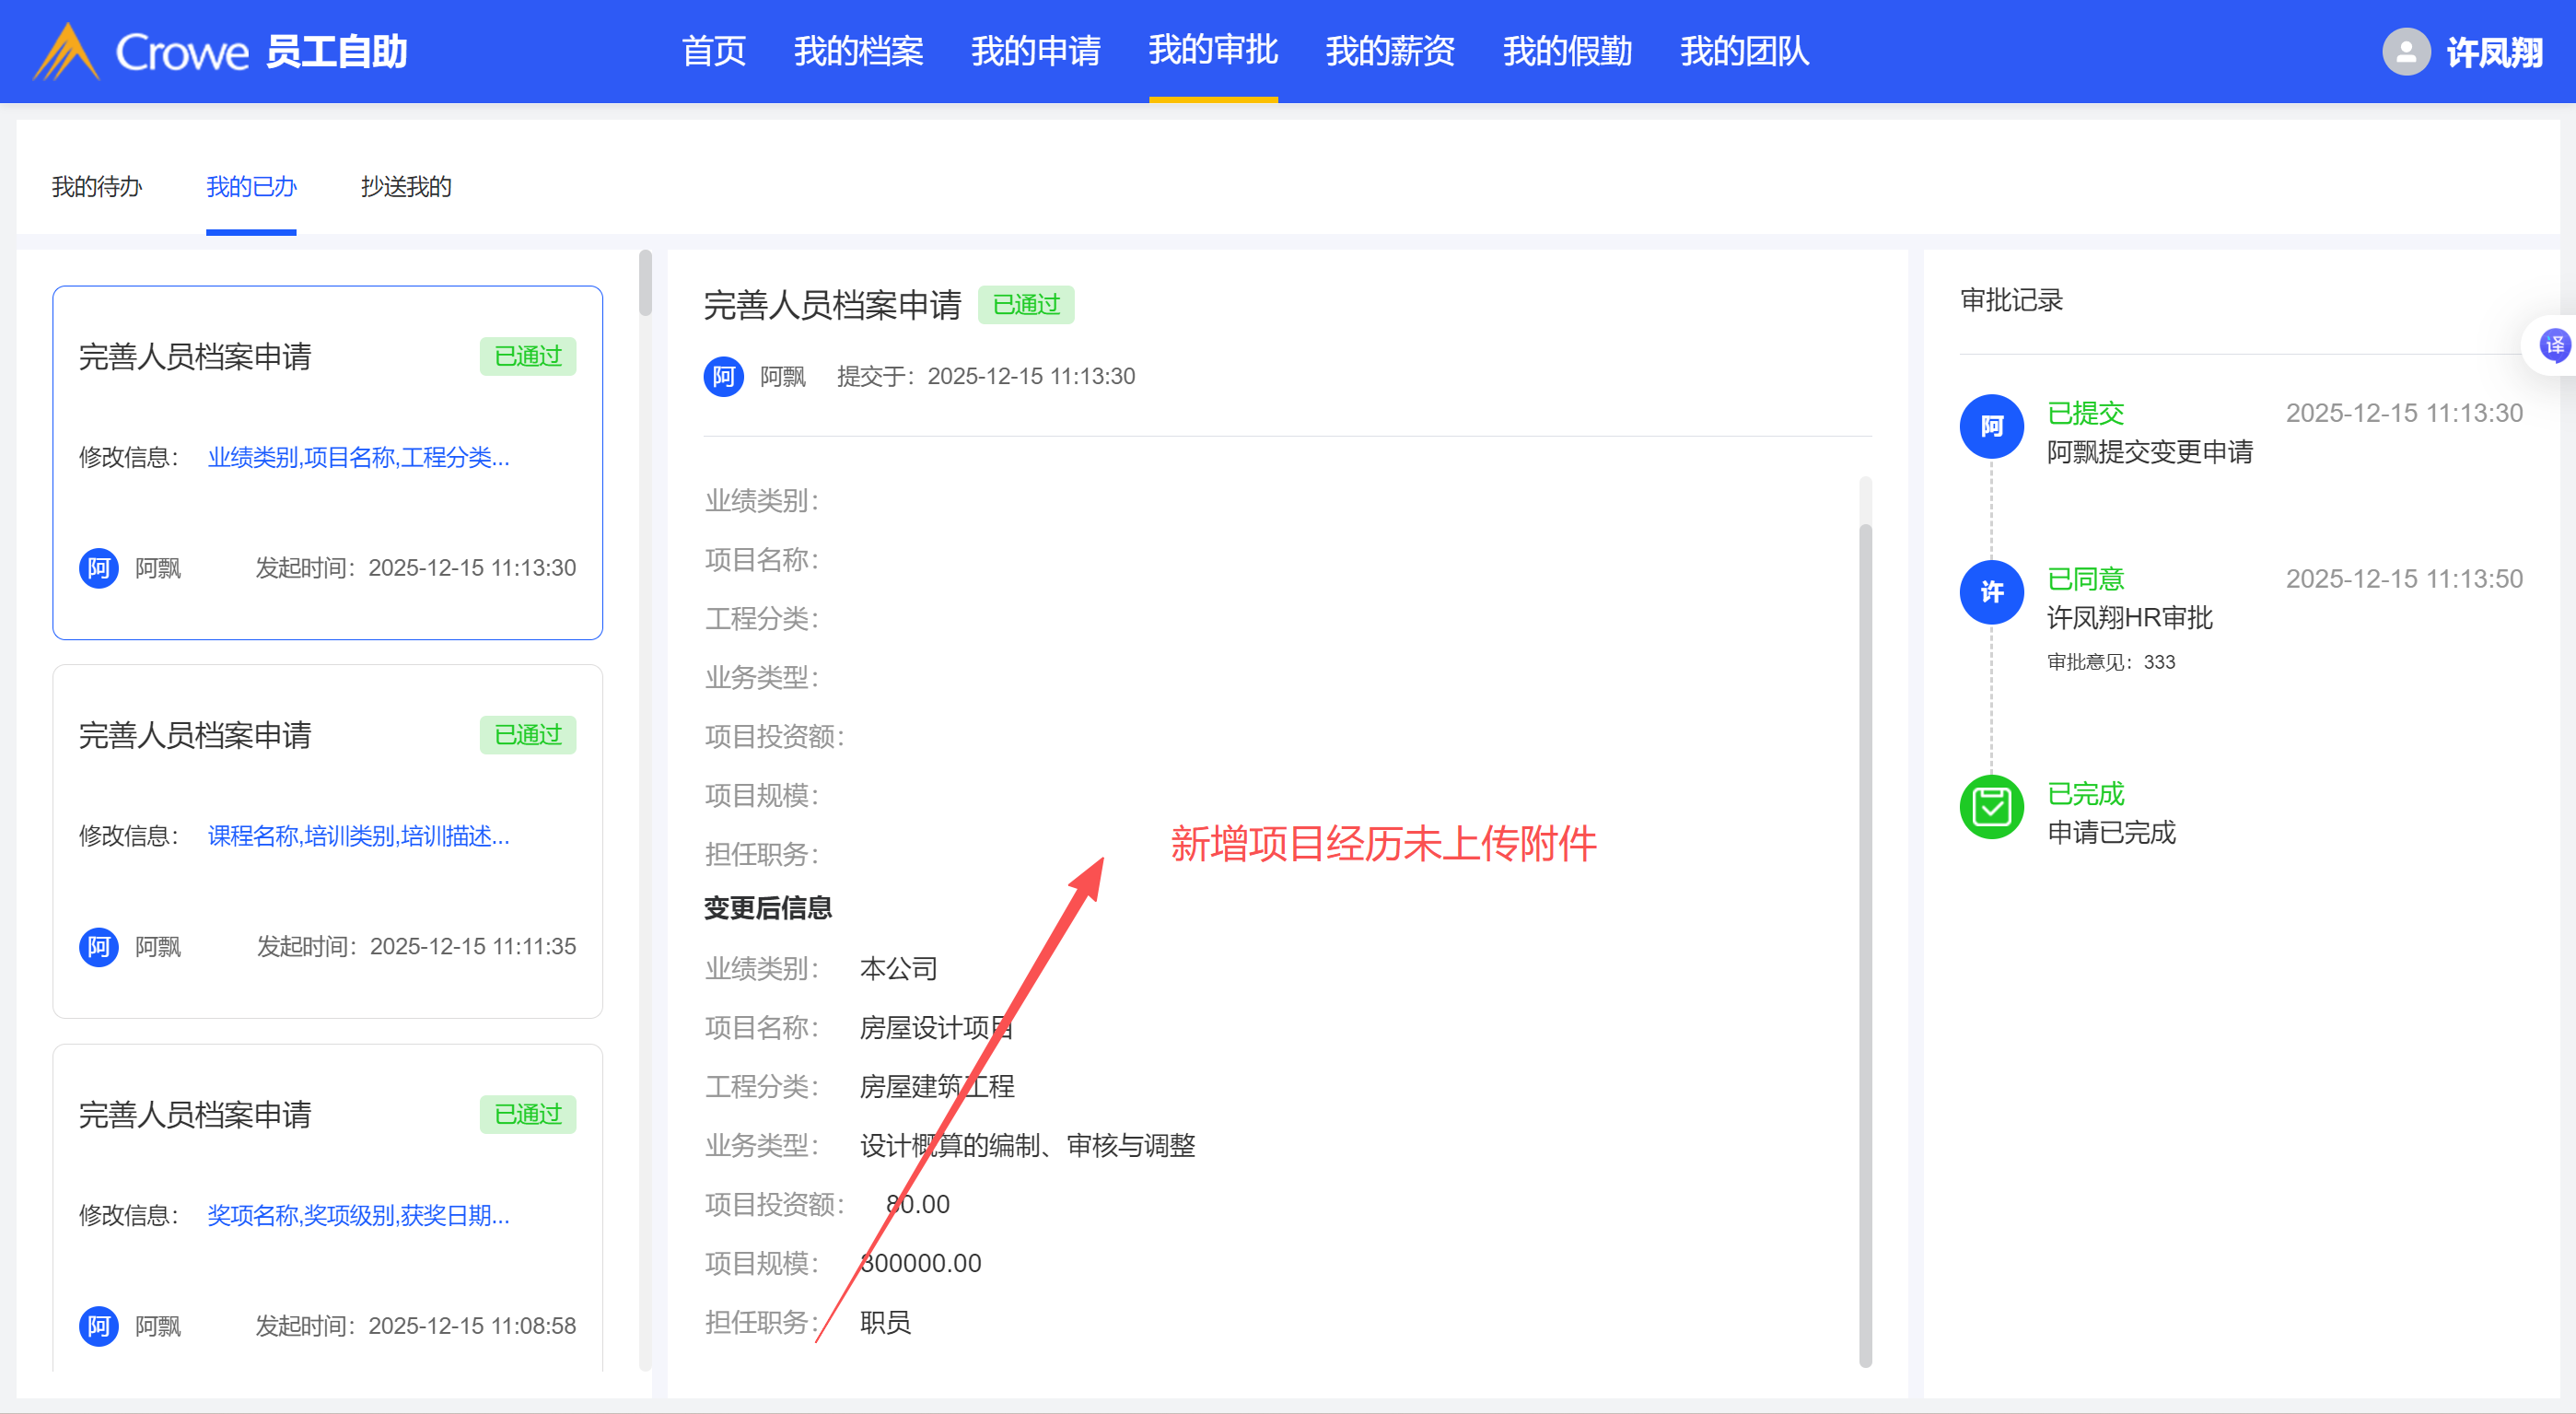The width and height of the screenshot is (2576, 1414).
Task: Click the left list panel scrollbar
Action: (x=645, y=284)
